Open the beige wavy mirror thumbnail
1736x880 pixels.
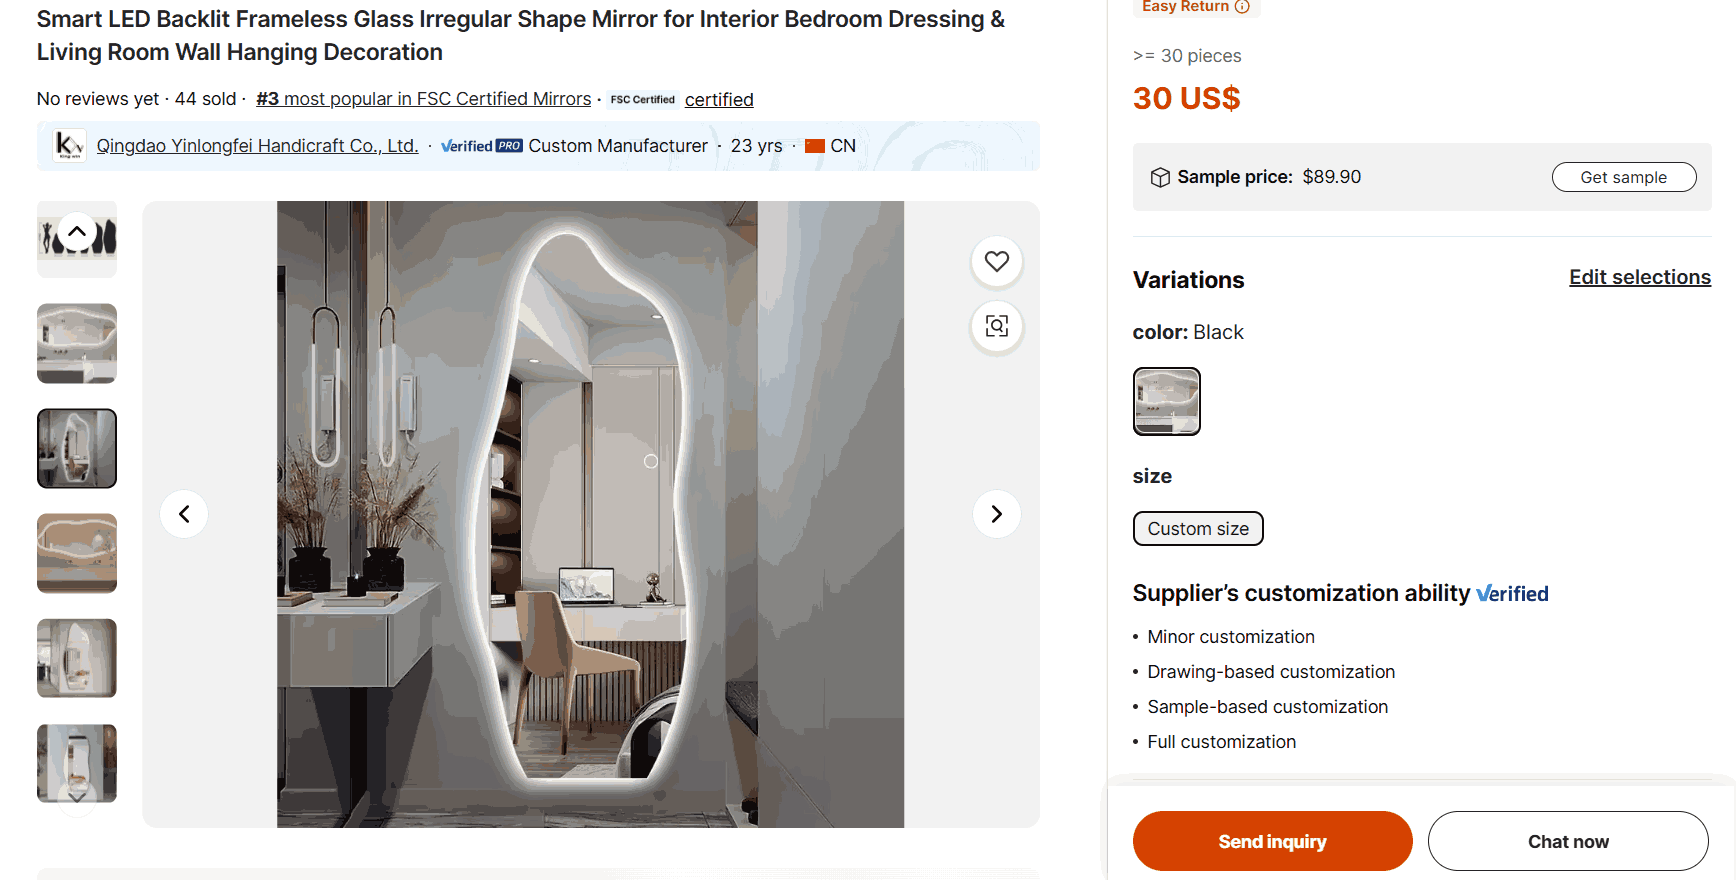click(x=77, y=553)
